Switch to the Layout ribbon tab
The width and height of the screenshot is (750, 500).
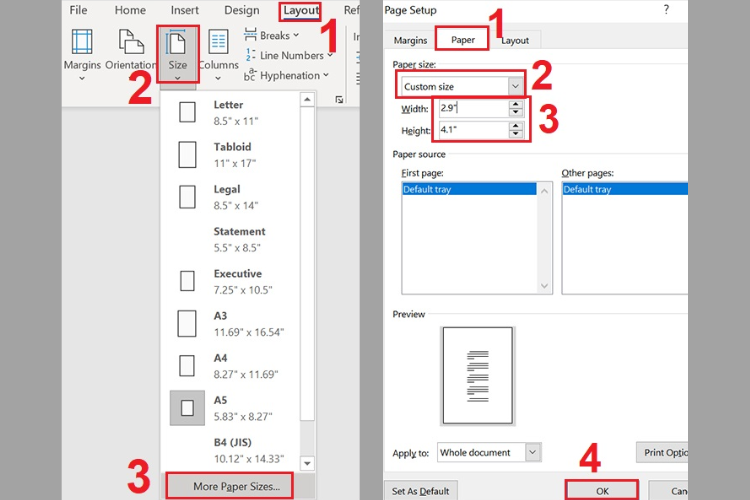tap(300, 11)
